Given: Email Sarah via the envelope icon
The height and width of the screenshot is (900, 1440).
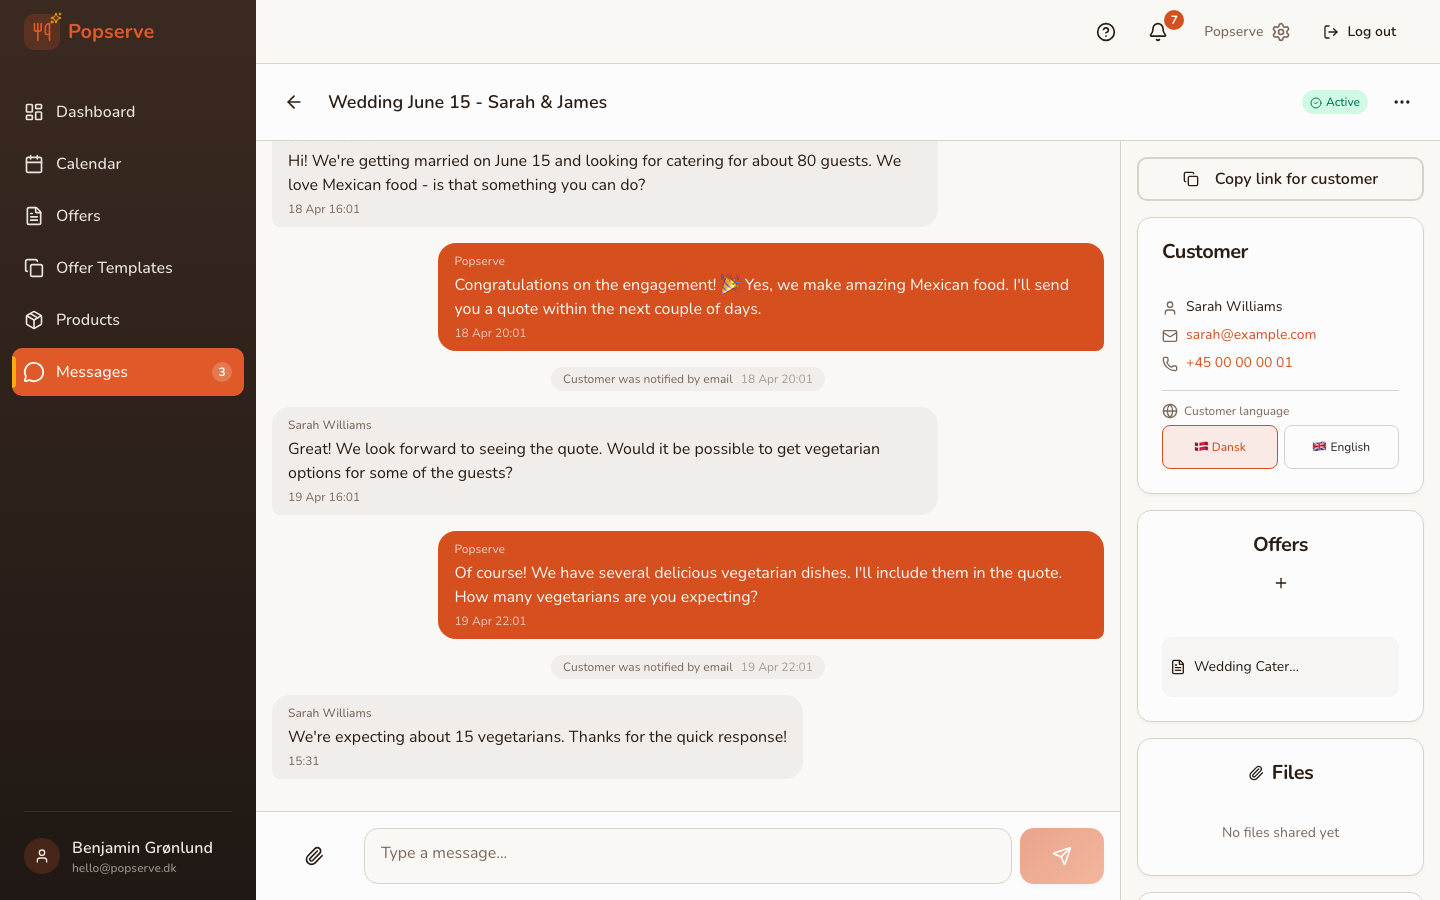Looking at the screenshot, I should coord(1170,334).
